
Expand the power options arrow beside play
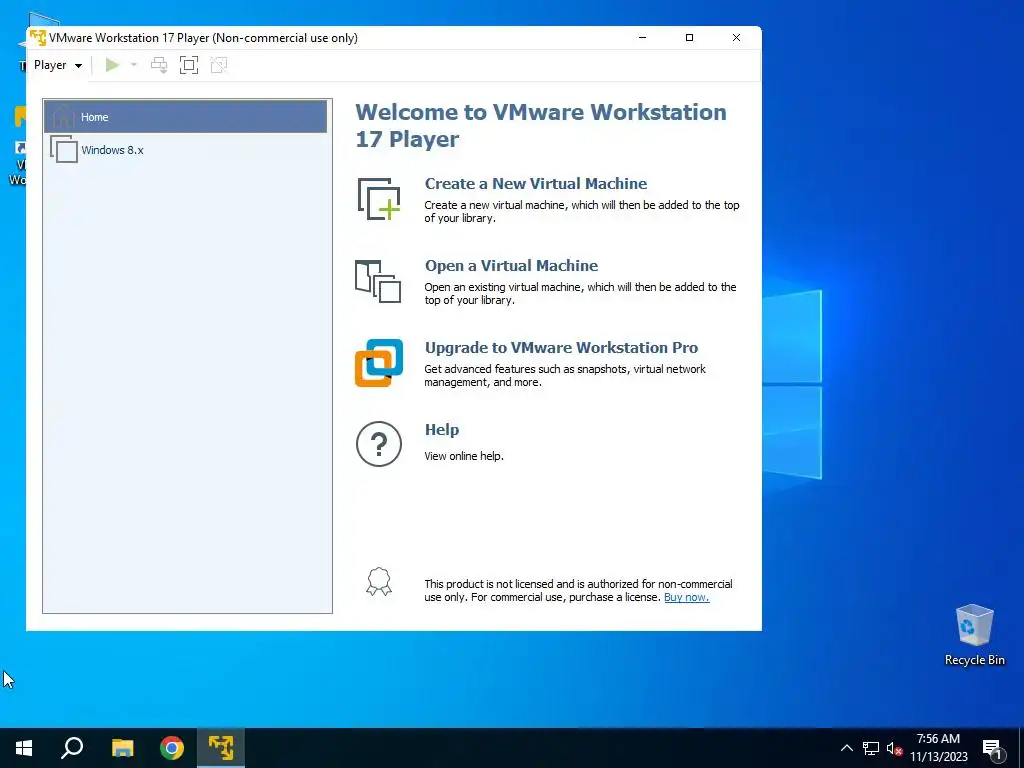[x=134, y=65]
